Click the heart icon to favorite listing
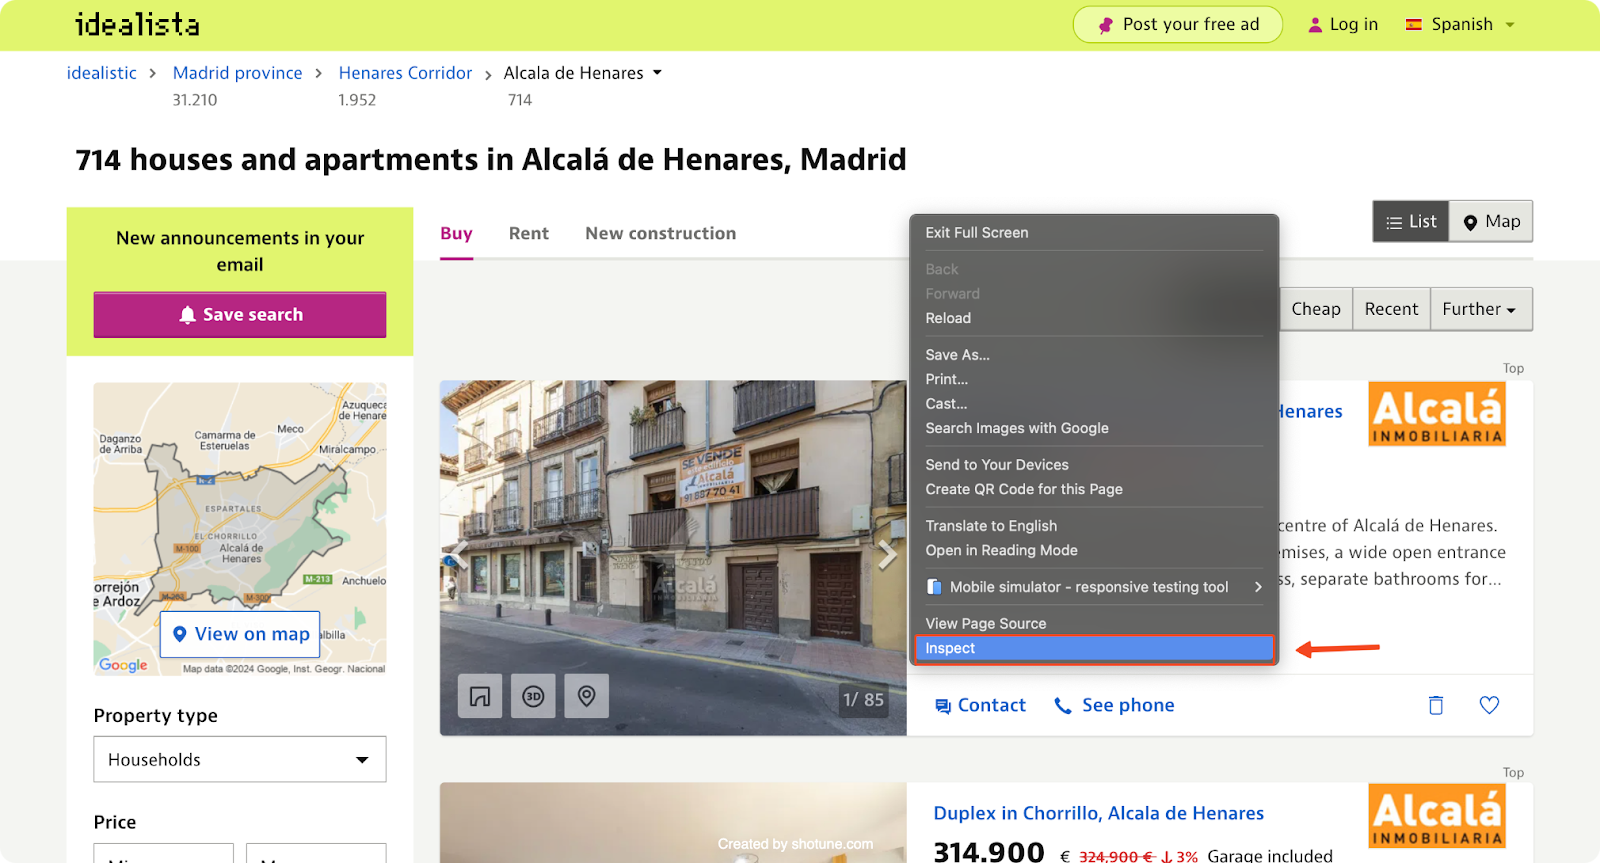Screen dimensions: 1600x863 [x=1489, y=705]
